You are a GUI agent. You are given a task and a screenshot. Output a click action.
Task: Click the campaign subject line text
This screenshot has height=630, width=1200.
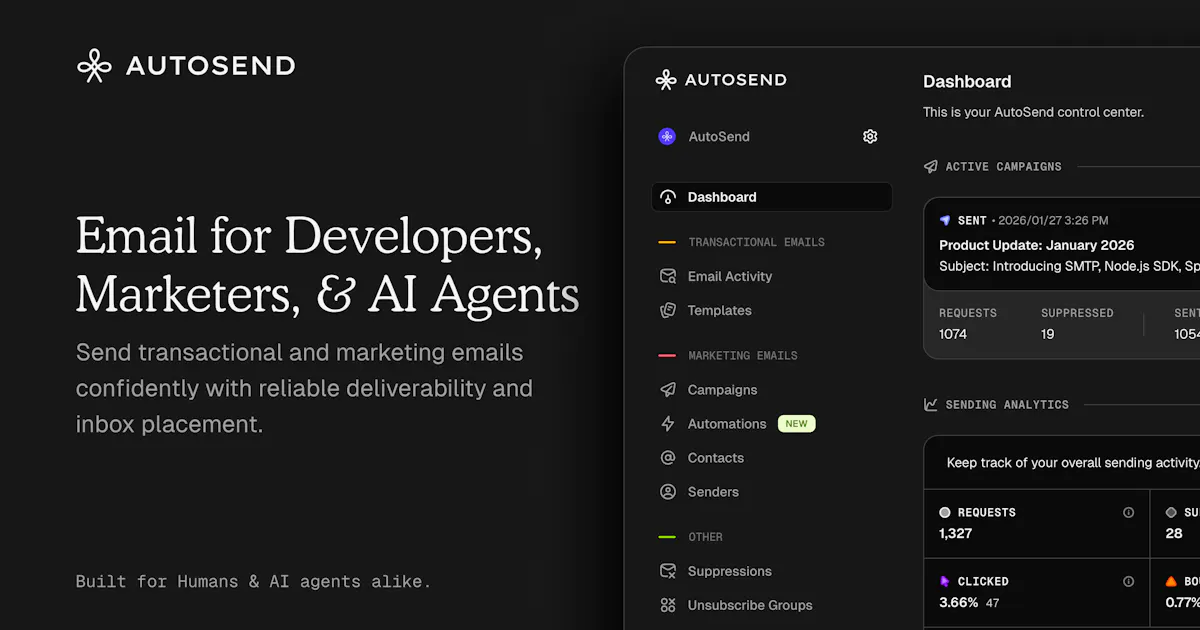point(1069,267)
